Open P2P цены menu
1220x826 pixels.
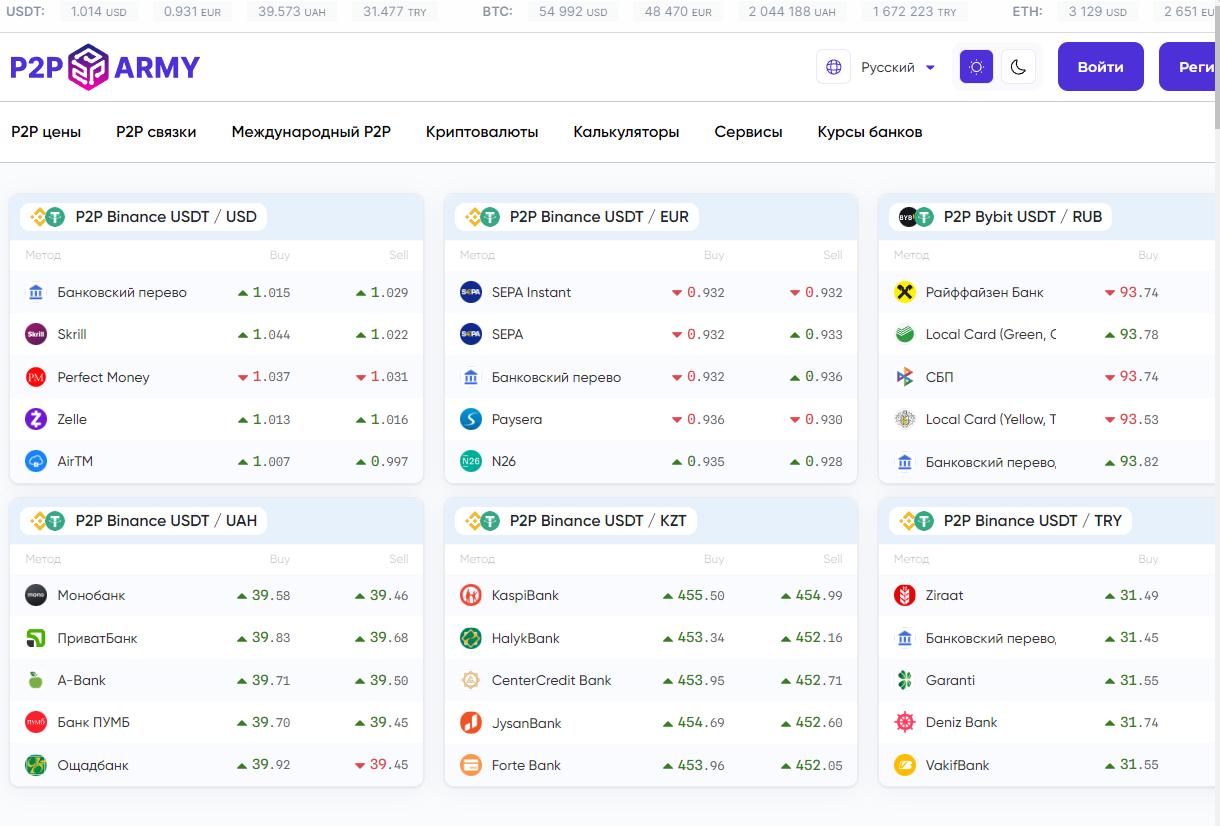click(x=46, y=132)
